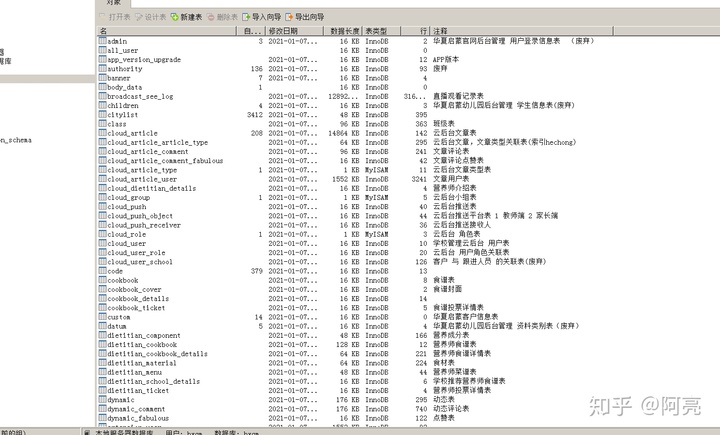The width and height of the screenshot is (720, 435).
Task: Open the 导出向导 export wizard
Action: pyautogui.click(x=304, y=17)
